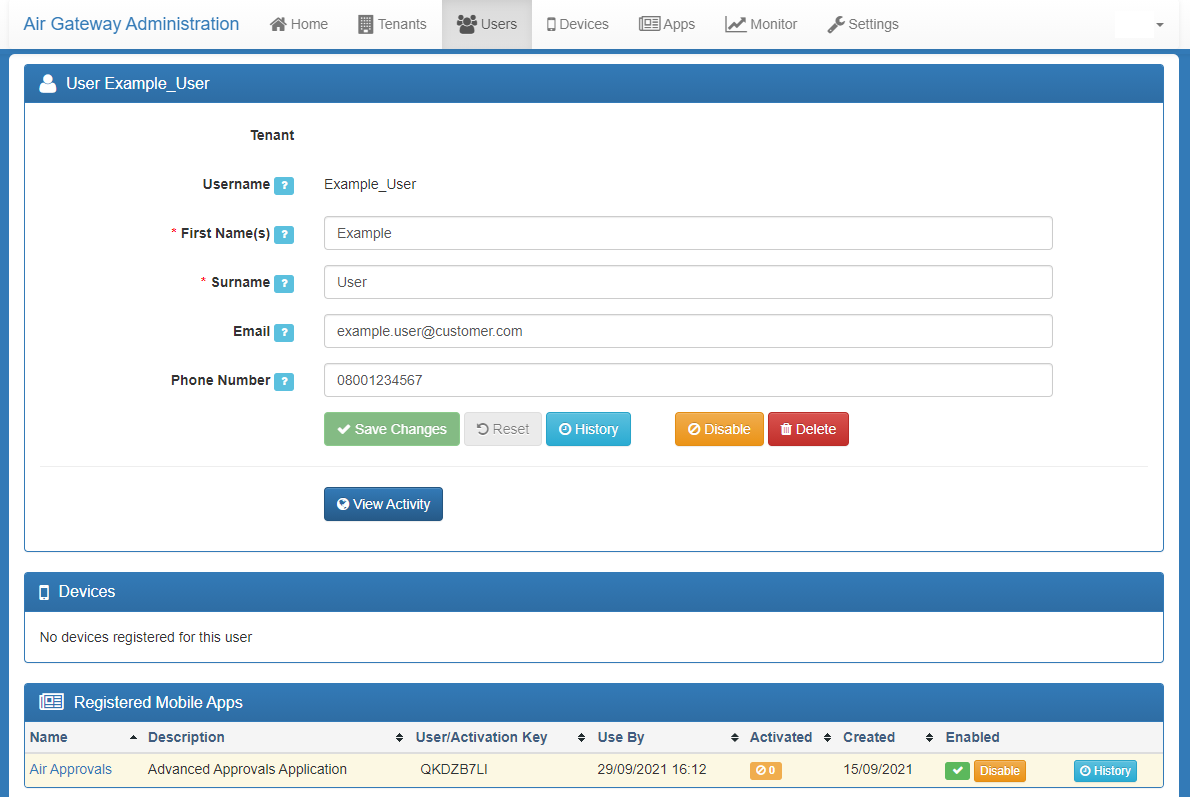
Task: Open the user History
Action: [x=589, y=429]
